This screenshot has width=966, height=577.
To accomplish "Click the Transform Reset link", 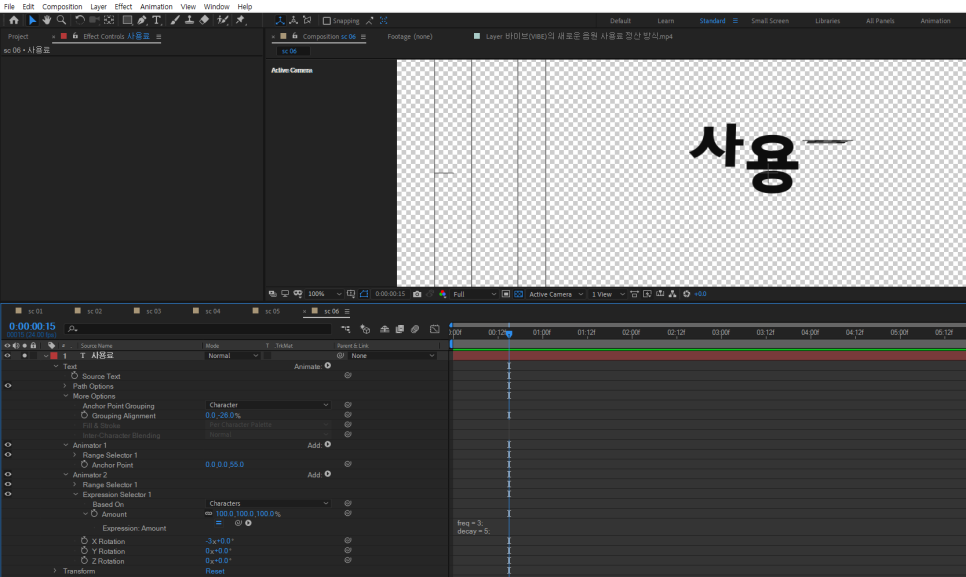I will click(215, 571).
